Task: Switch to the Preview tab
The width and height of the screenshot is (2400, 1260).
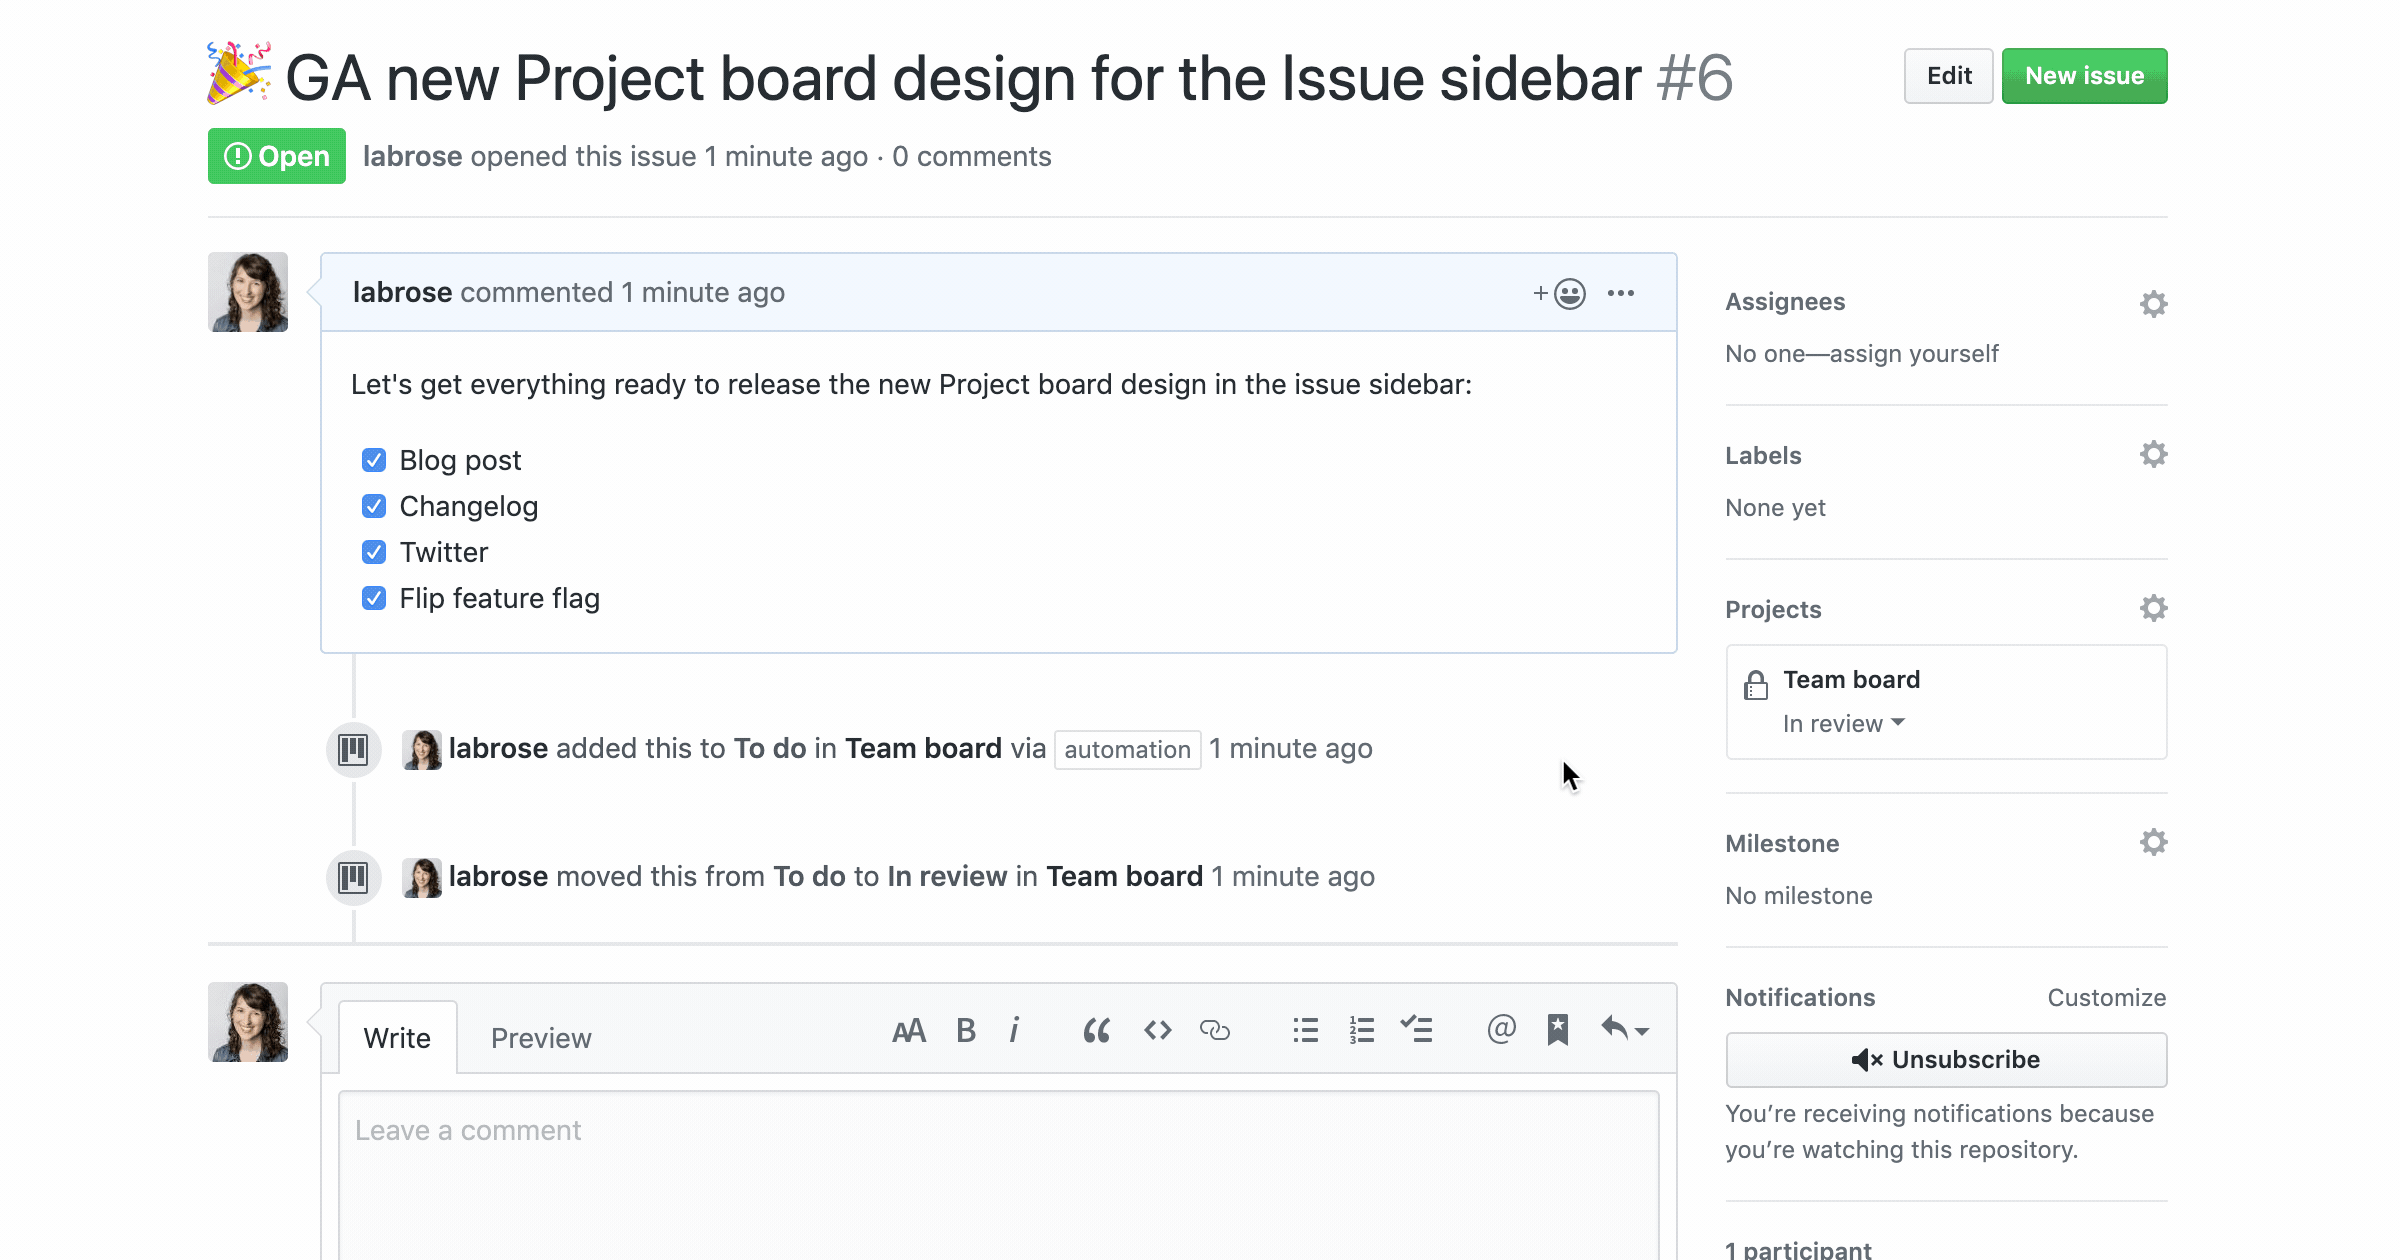Action: click(x=540, y=1038)
